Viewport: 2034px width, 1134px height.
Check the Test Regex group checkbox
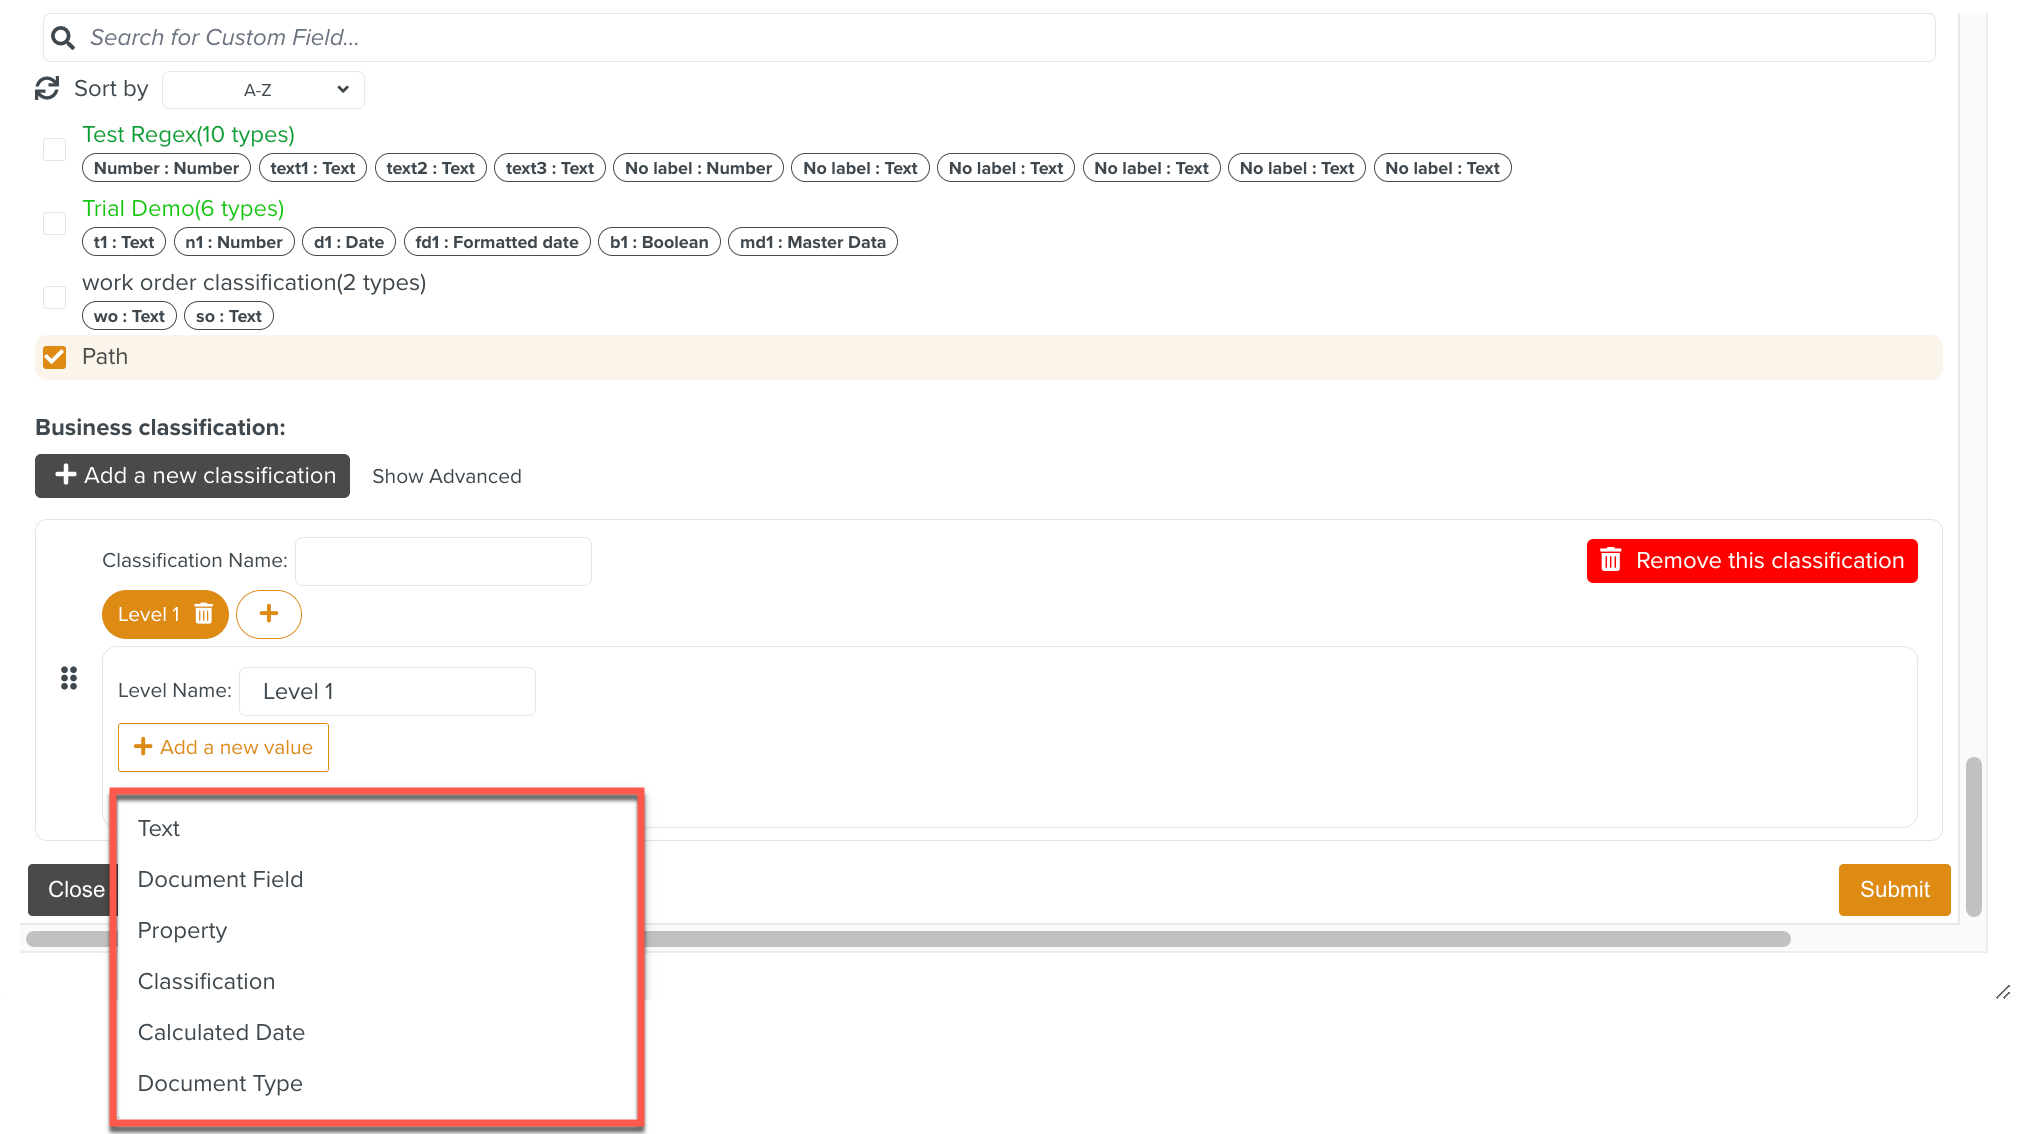[54, 149]
